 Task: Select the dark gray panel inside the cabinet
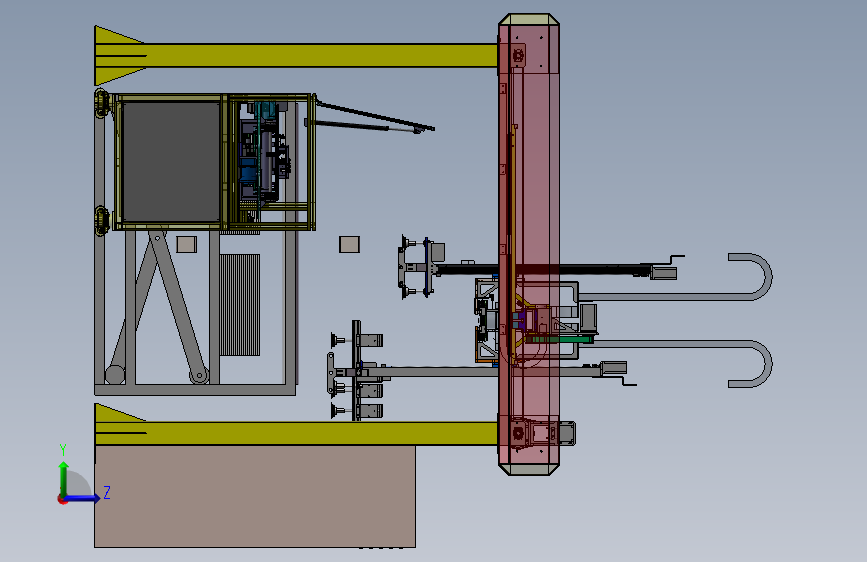[x=171, y=162]
